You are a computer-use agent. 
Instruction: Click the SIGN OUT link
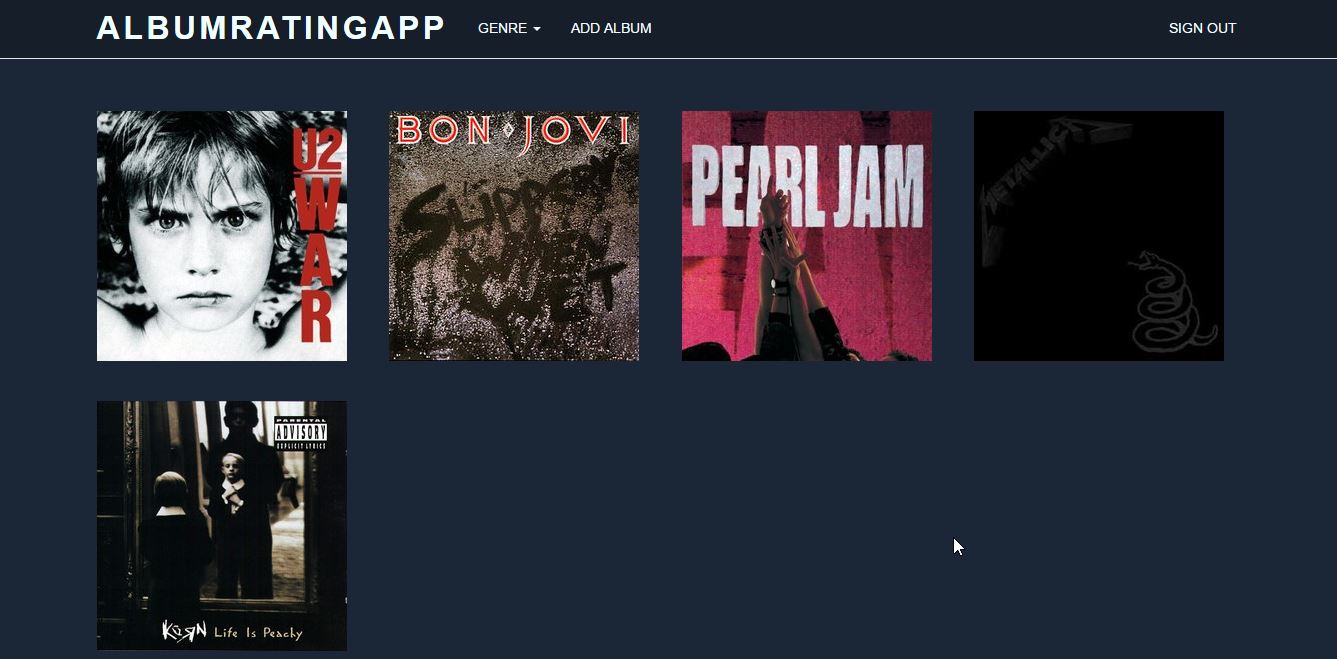tap(1202, 28)
